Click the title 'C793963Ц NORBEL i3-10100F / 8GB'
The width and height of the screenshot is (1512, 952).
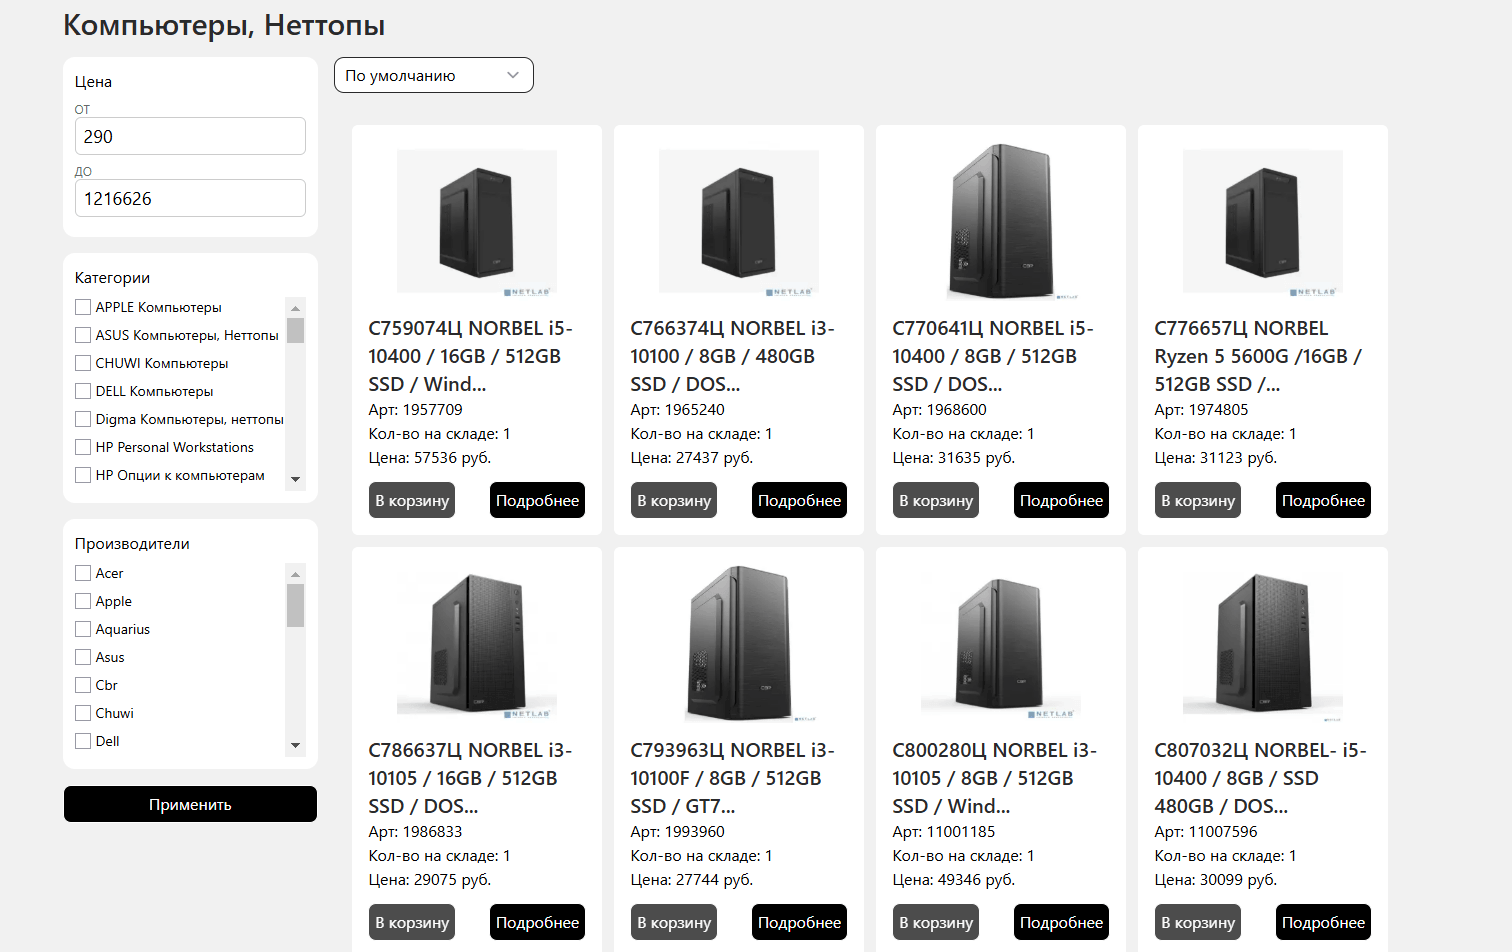tap(733, 778)
